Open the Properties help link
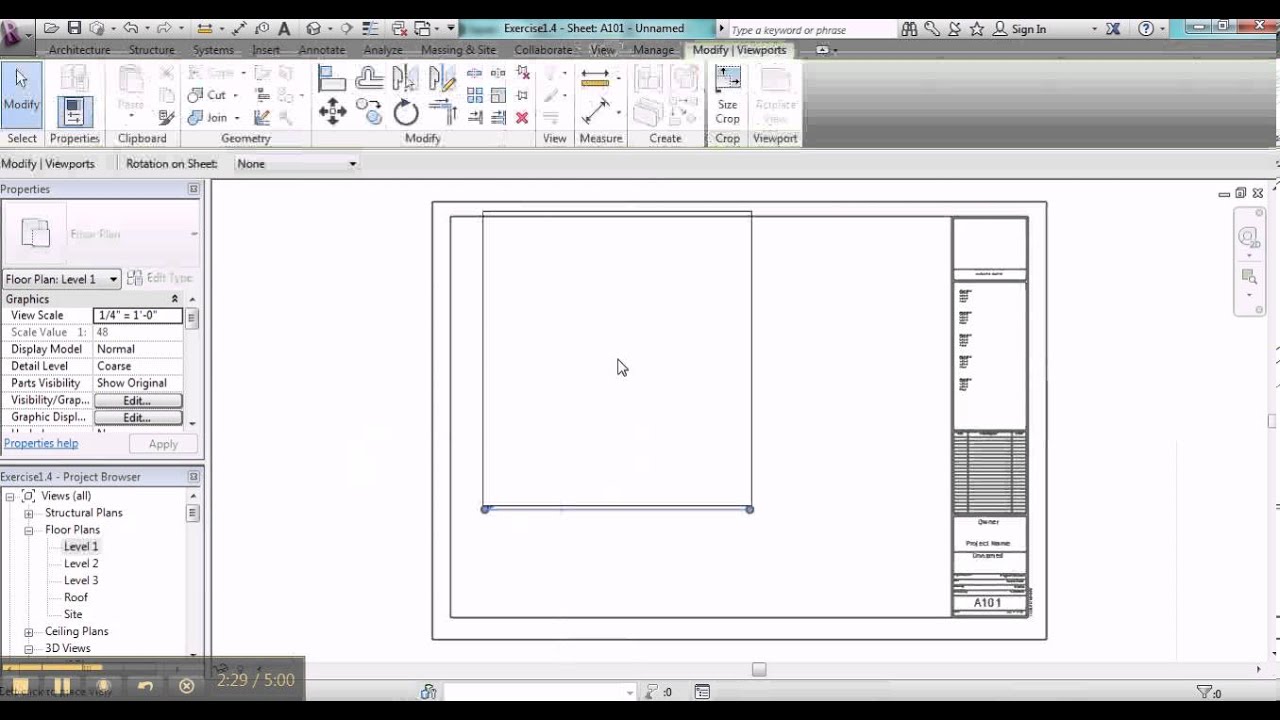This screenshot has height=720, width=1280. [x=41, y=443]
